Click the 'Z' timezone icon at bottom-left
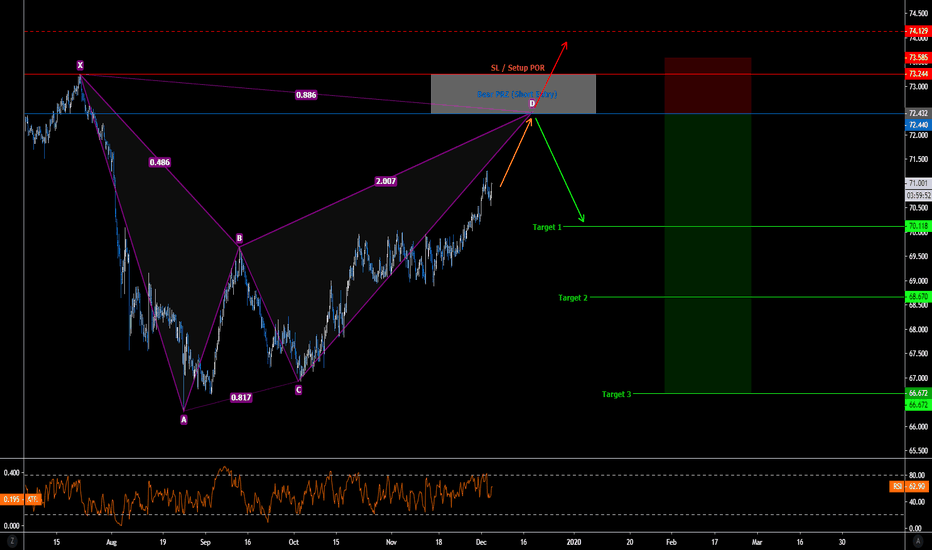This screenshot has width=932, height=550. click(11, 540)
